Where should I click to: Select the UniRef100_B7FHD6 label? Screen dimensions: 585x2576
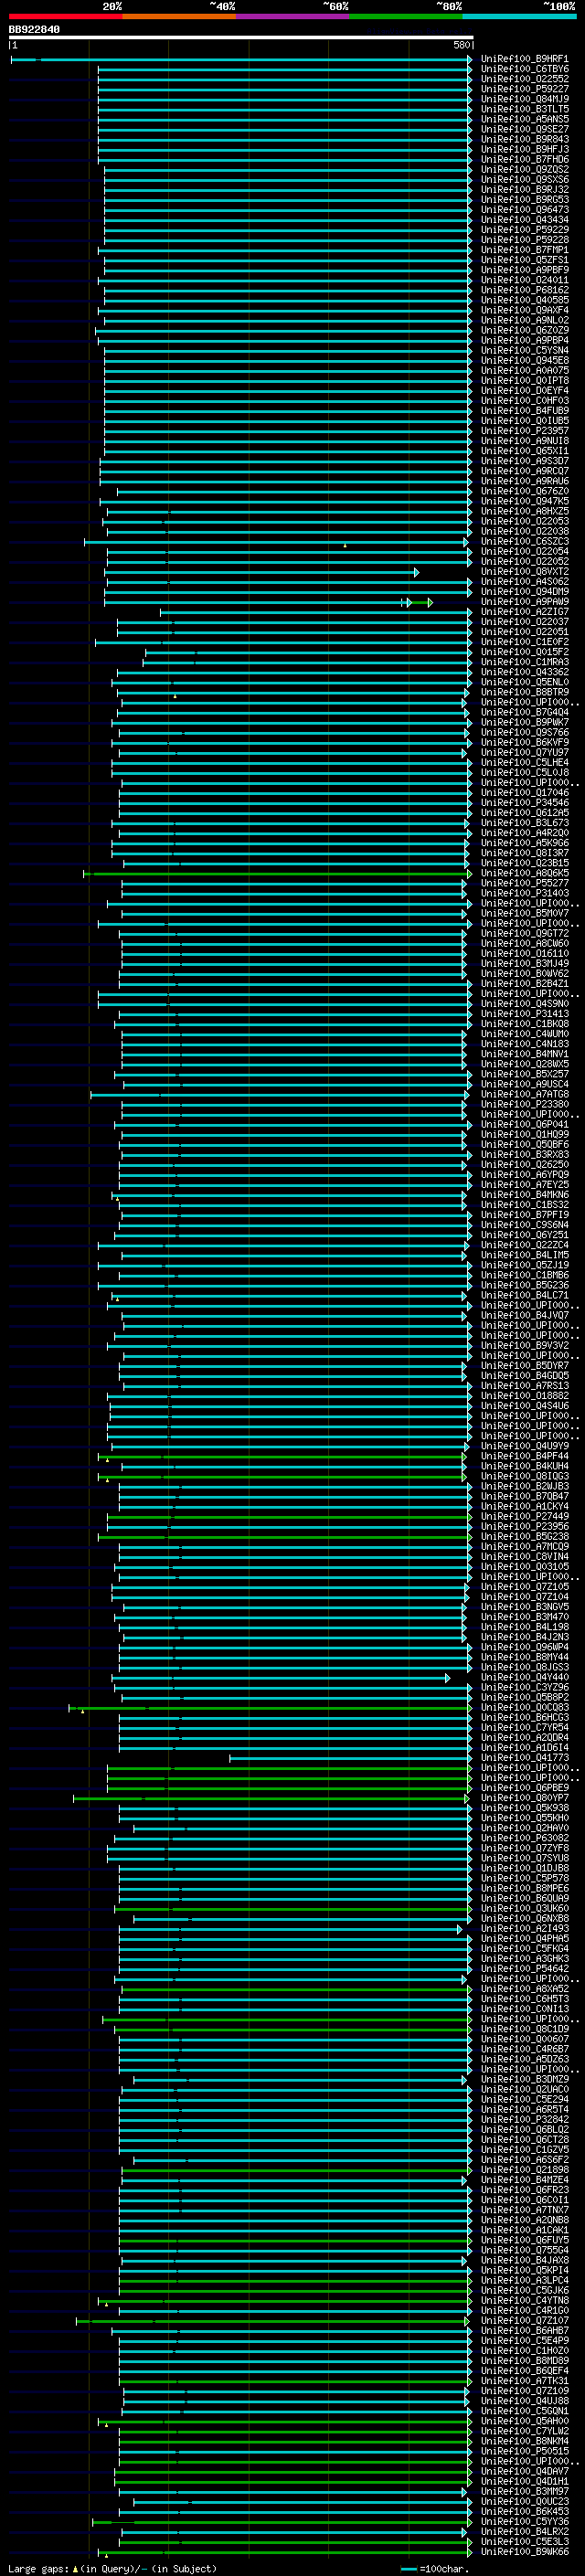tap(524, 159)
